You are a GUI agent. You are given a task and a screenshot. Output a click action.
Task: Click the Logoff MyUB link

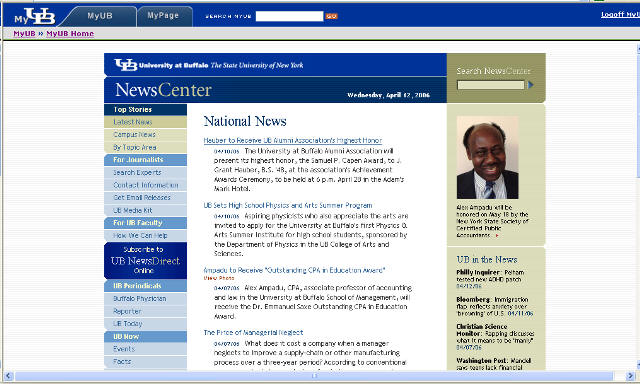point(620,14)
